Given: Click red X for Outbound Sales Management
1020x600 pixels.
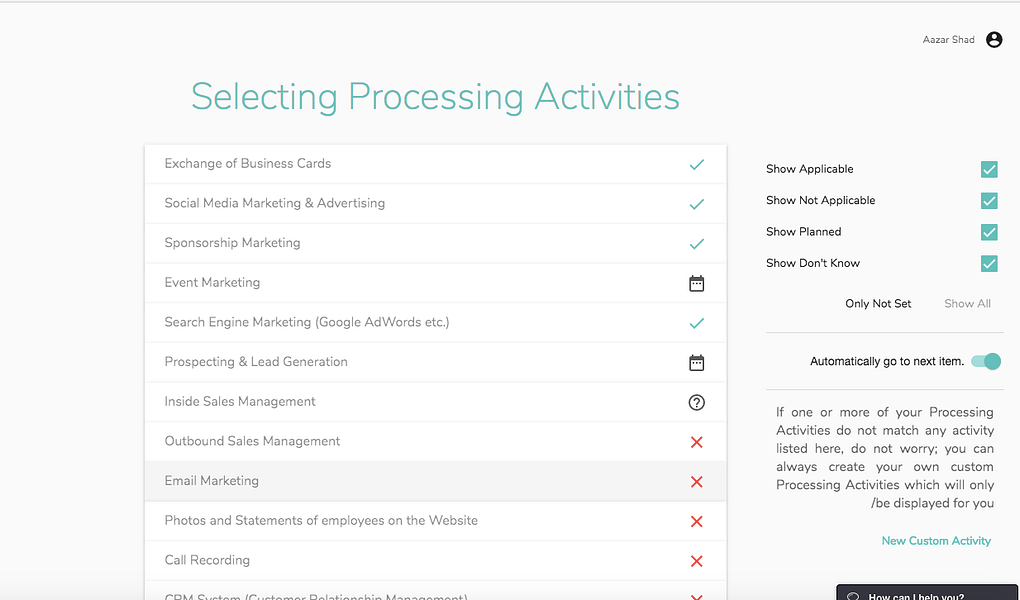Looking at the screenshot, I should pyautogui.click(x=697, y=442).
